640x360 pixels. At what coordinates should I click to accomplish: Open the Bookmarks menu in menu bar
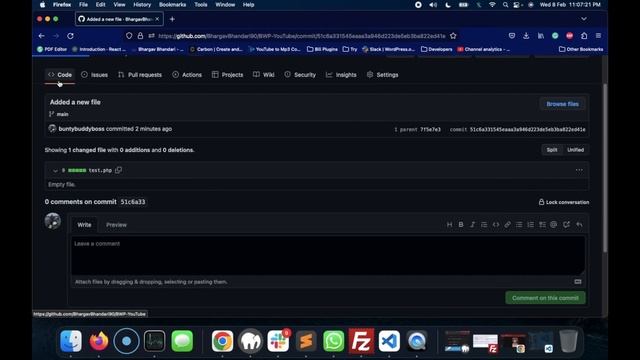(x=172, y=5)
